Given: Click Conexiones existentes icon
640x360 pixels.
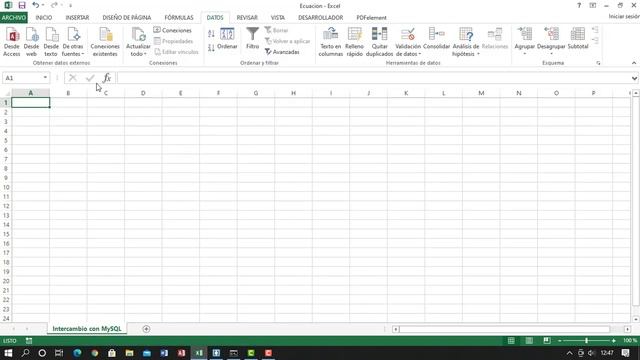Looking at the screenshot, I should (x=105, y=42).
